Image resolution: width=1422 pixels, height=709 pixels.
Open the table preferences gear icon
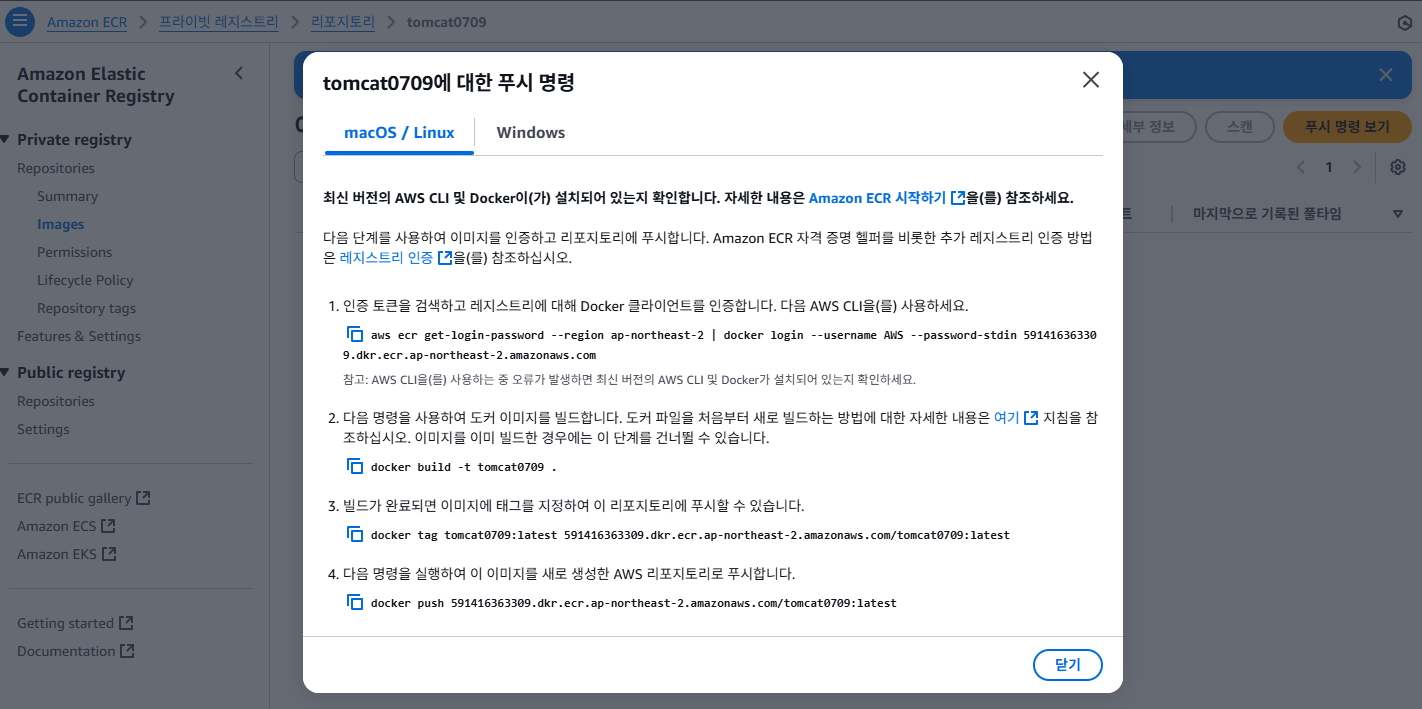click(1398, 167)
